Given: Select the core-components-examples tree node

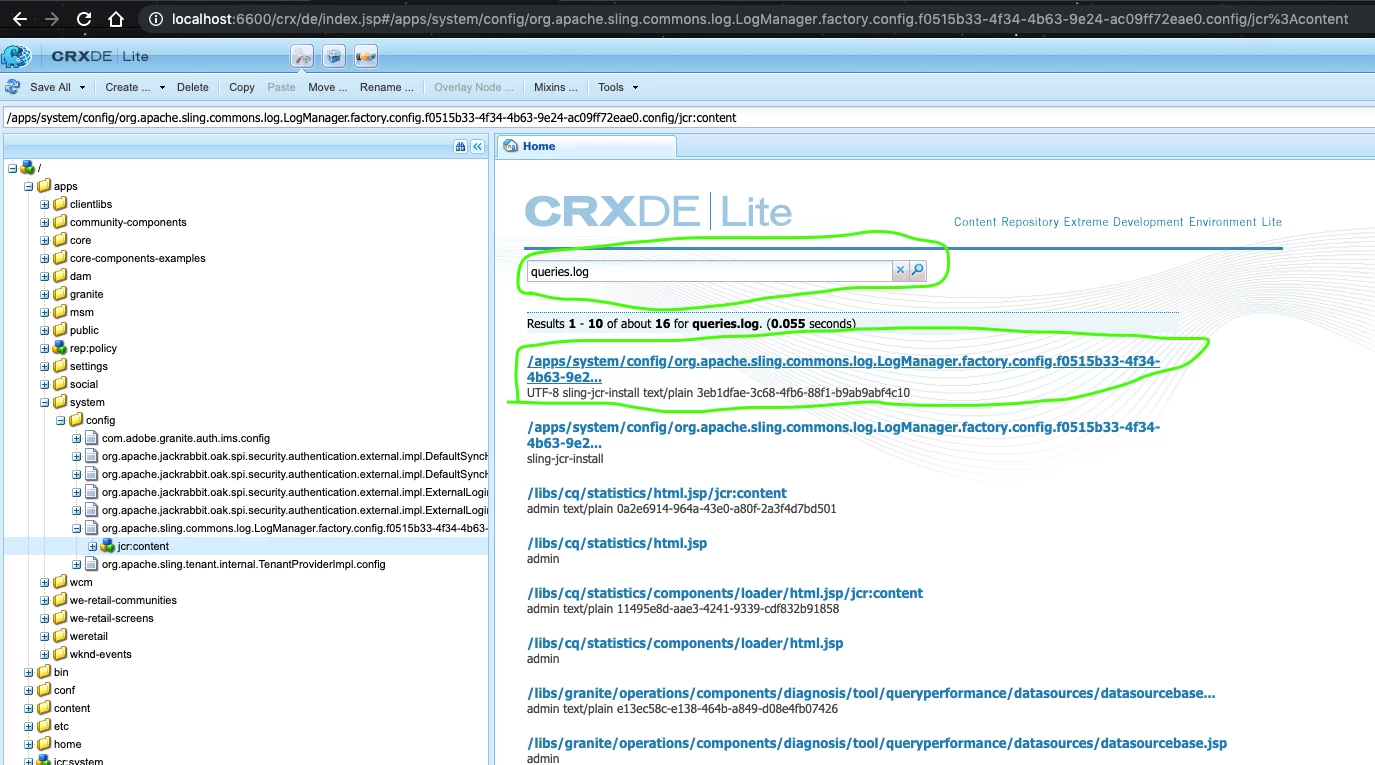Looking at the screenshot, I should [138, 258].
